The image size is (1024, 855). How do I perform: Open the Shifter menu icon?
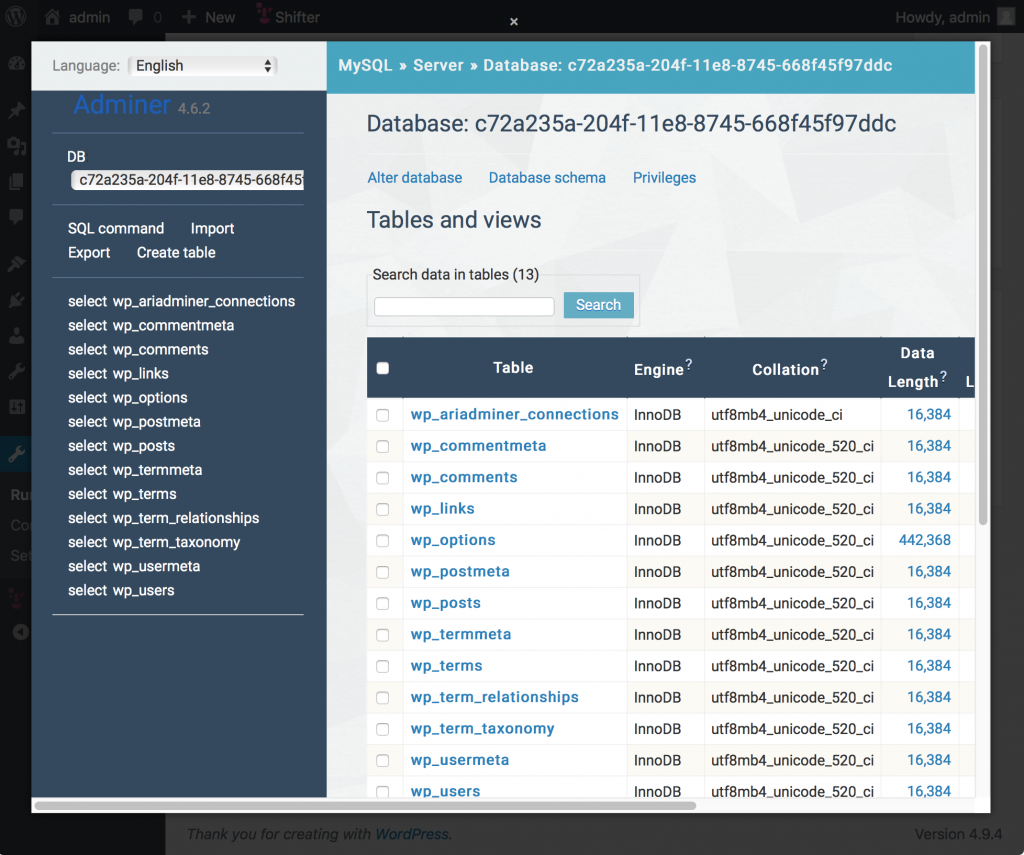click(264, 14)
